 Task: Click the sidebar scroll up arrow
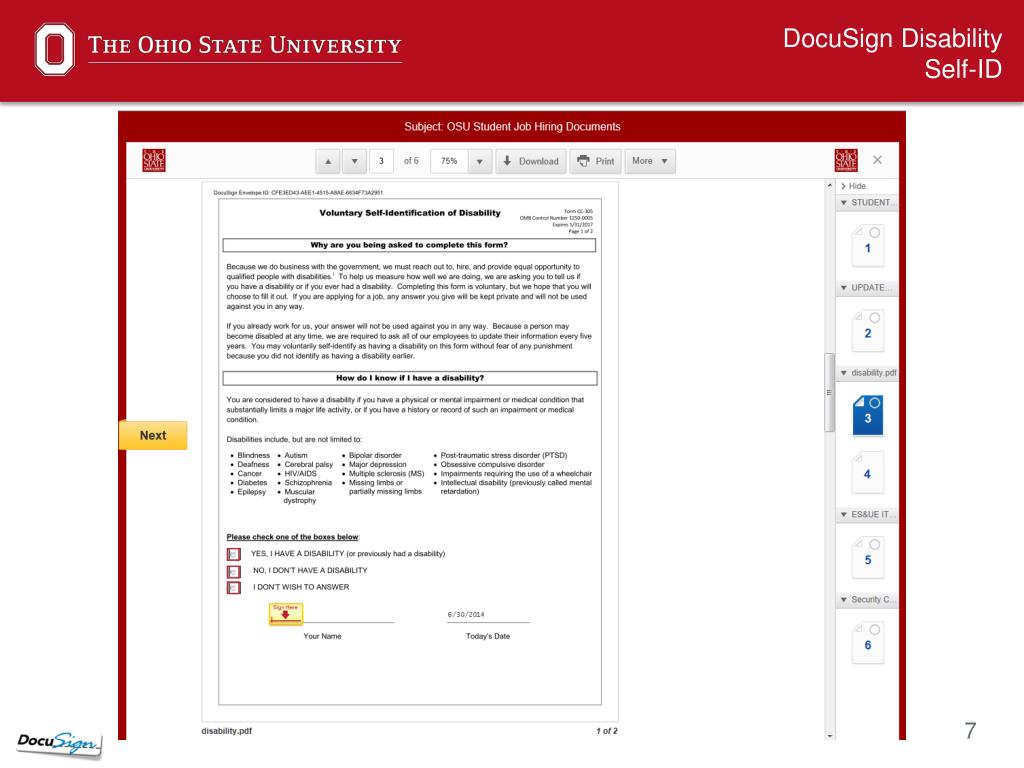pyautogui.click(x=830, y=186)
